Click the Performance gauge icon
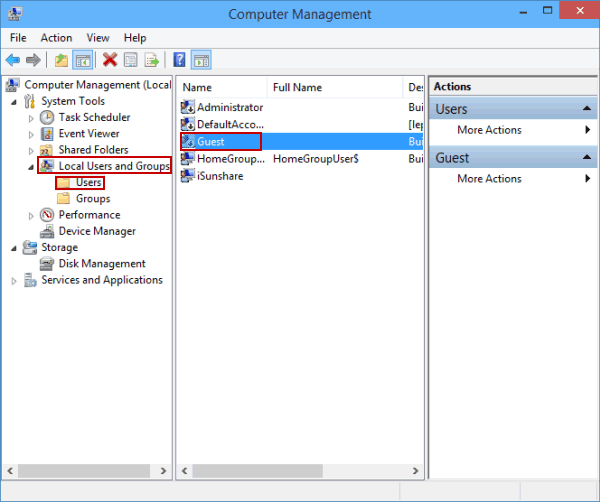The width and height of the screenshot is (600, 502). click(47, 215)
